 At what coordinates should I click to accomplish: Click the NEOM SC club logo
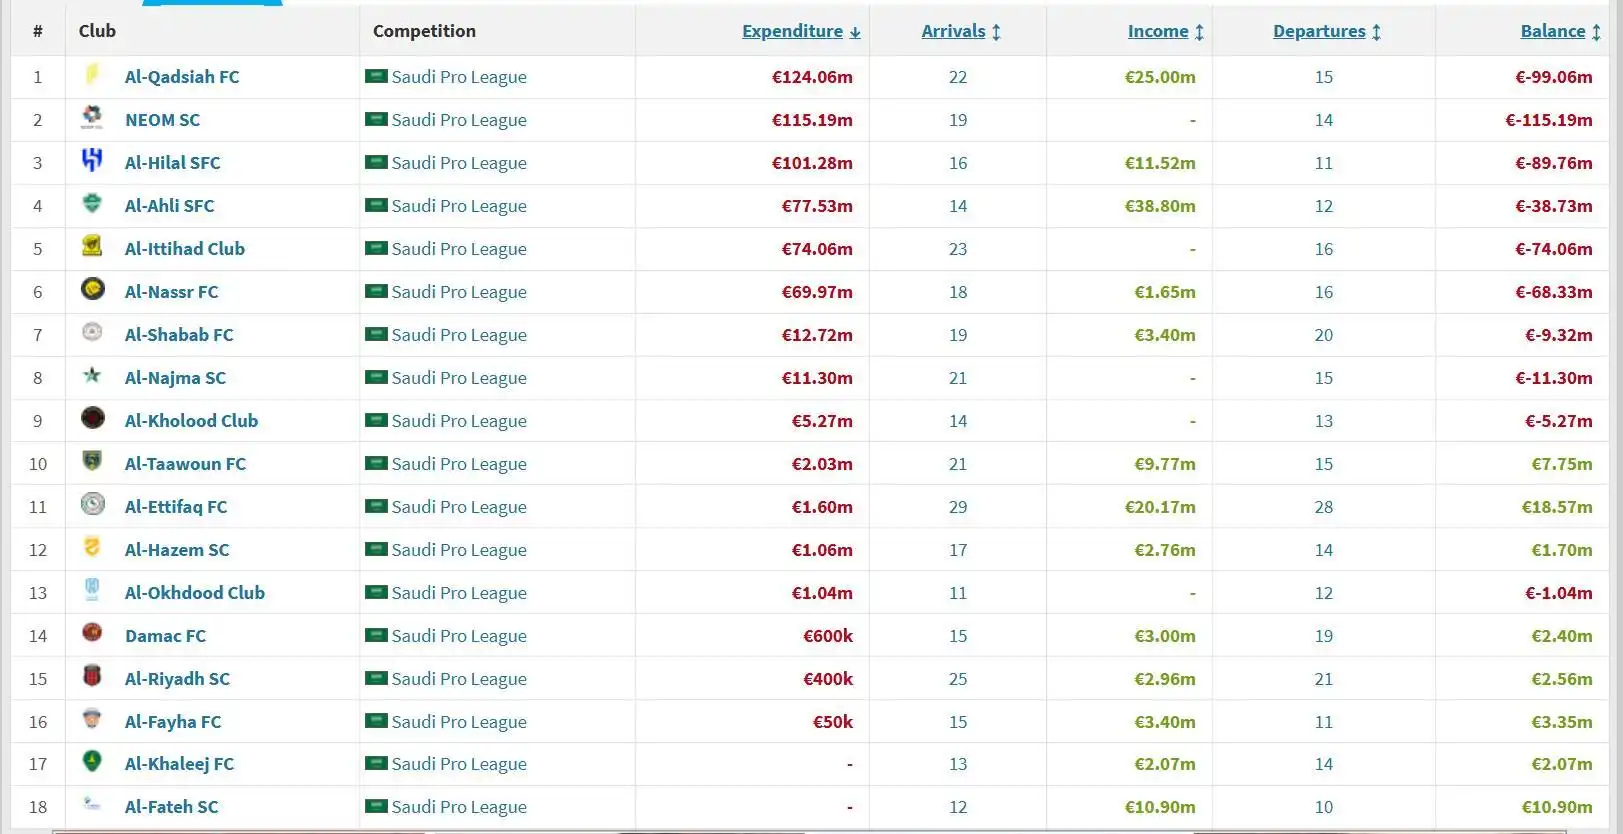pos(92,118)
